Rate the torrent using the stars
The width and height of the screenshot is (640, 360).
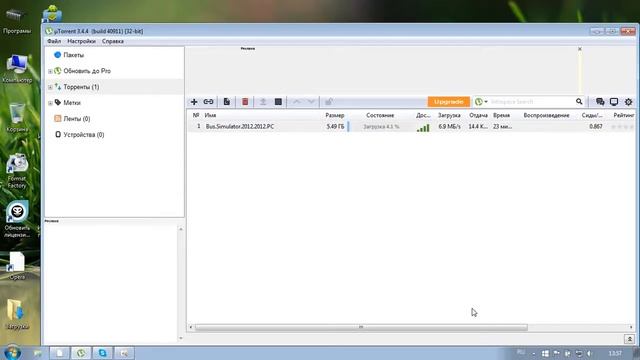pyautogui.click(x=622, y=127)
